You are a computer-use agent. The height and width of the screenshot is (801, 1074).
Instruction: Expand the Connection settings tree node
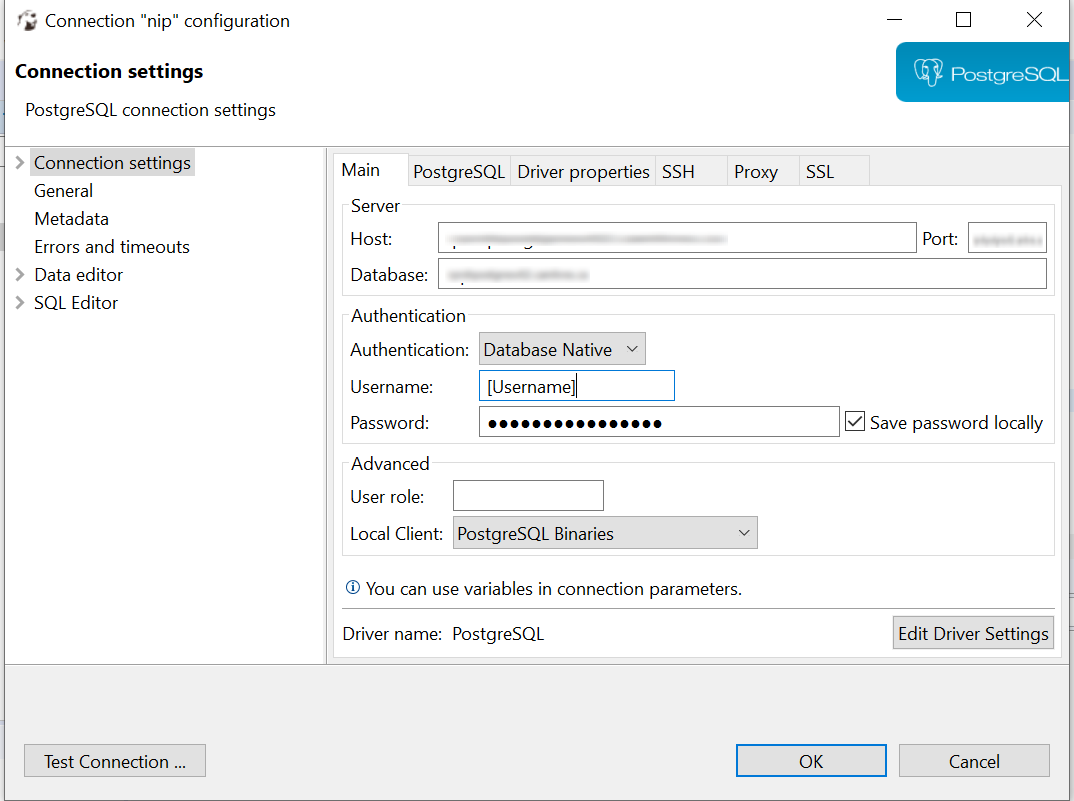[x=21, y=162]
